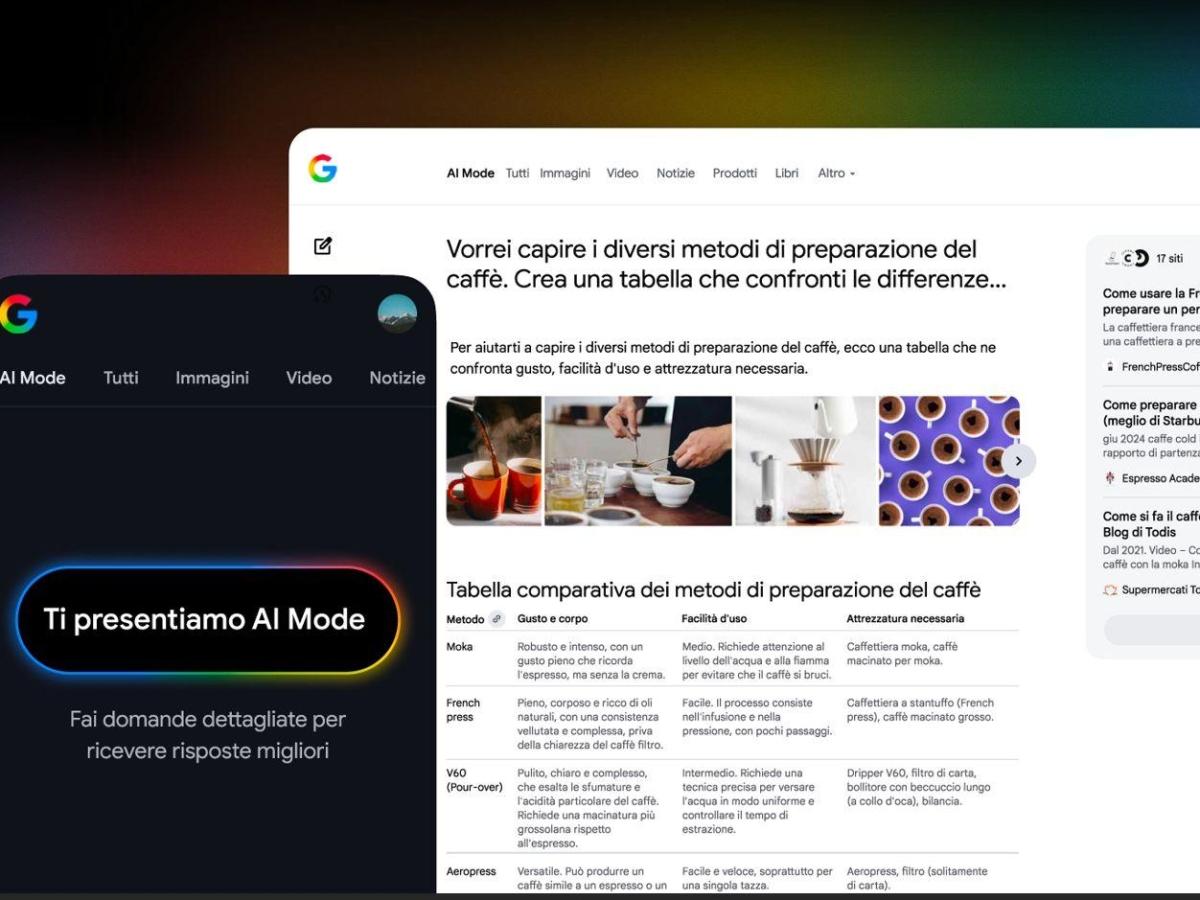The width and height of the screenshot is (1200, 900).
Task: Click the link icon beside Metodo header
Action: [x=497, y=619]
